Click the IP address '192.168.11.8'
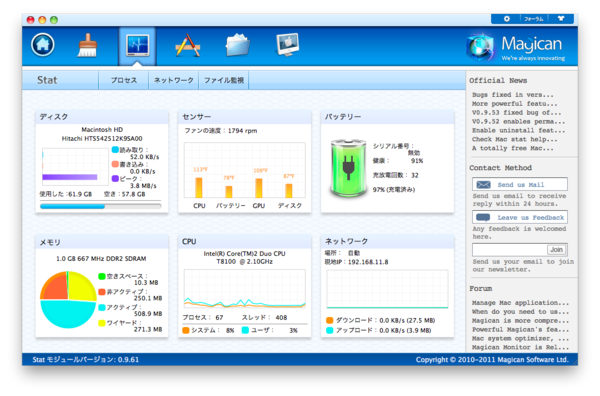Image resolution: width=600 pixels, height=396 pixels. (368, 262)
